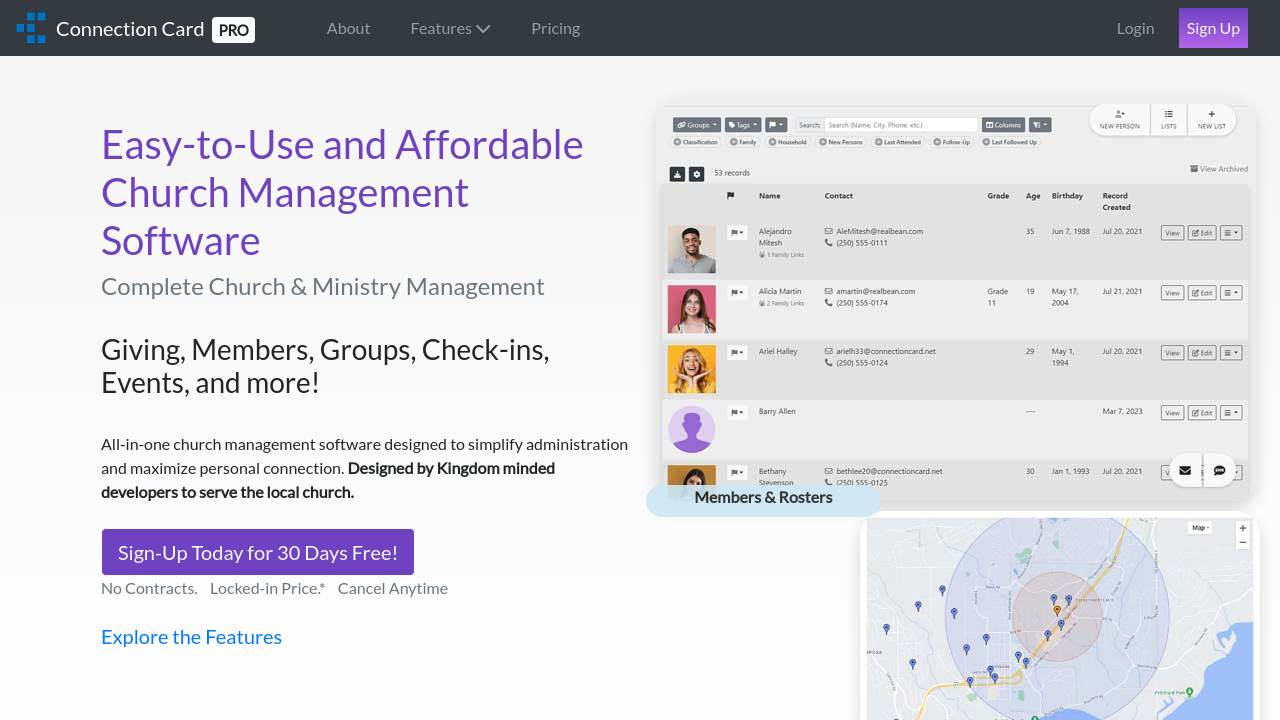Open the Login page
Screen dimensions: 1280x720
(x=1135, y=28)
